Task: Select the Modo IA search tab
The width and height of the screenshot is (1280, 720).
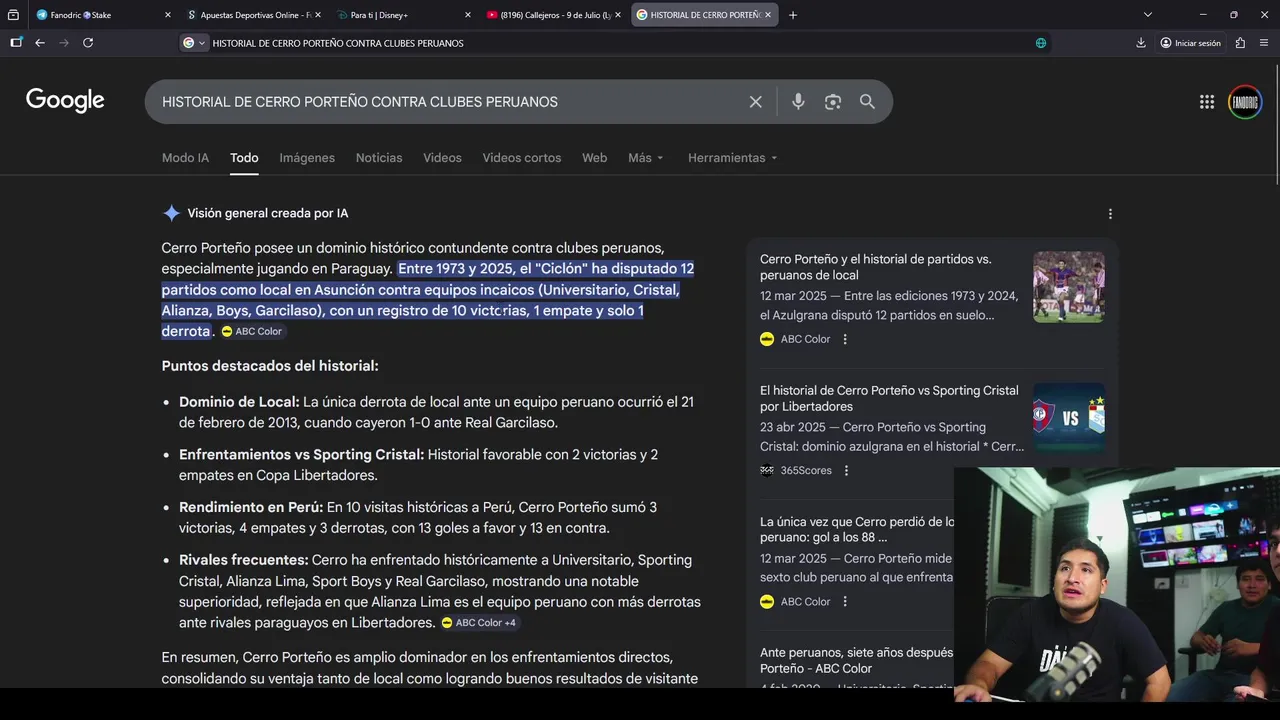Action: tap(186, 158)
